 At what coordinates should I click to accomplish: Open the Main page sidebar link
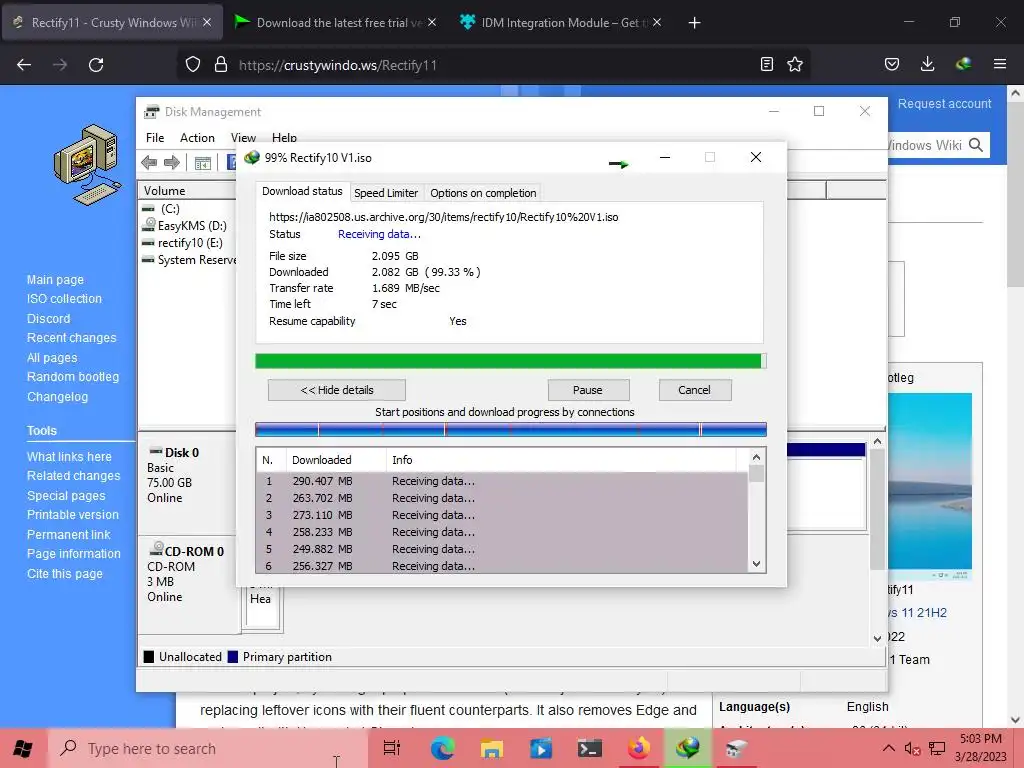[x=56, y=280]
